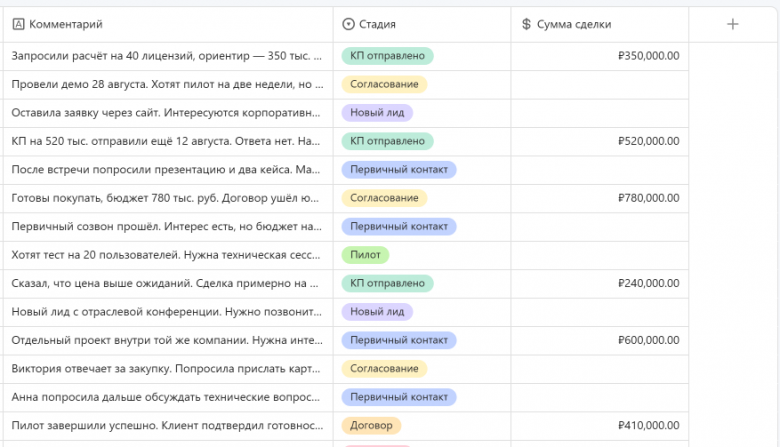Select the comment 'Первичный созвон прошёл'
The height and width of the screenshot is (447, 780).
pyautogui.click(x=168, y=226)
